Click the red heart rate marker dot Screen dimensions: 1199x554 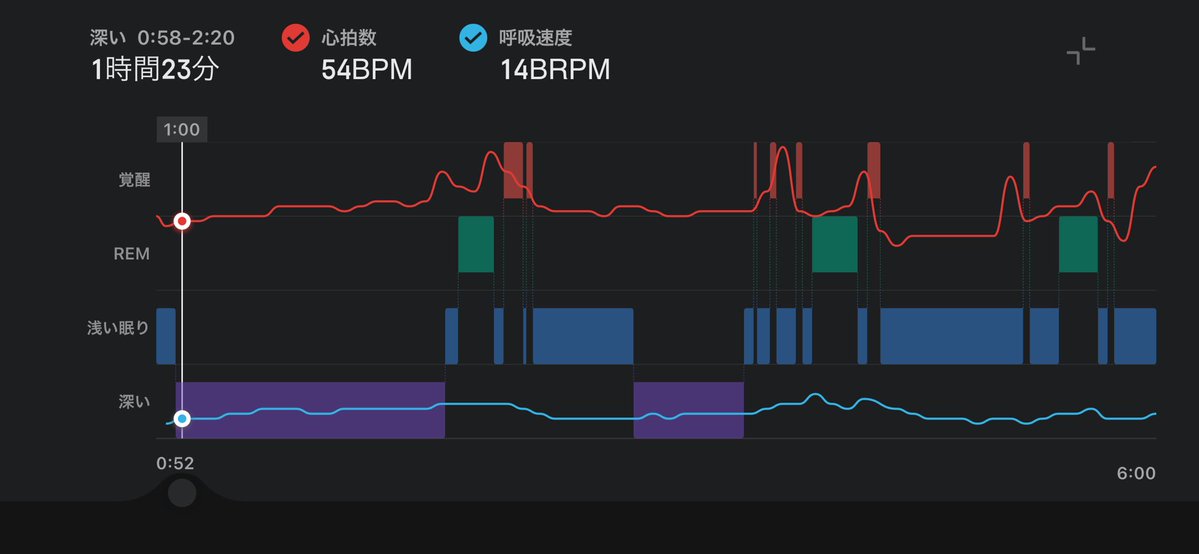tap(182, 221)
